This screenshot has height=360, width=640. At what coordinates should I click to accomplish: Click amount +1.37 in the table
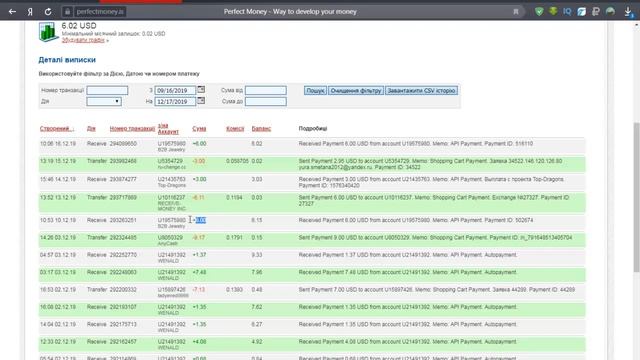coord(199,255)
